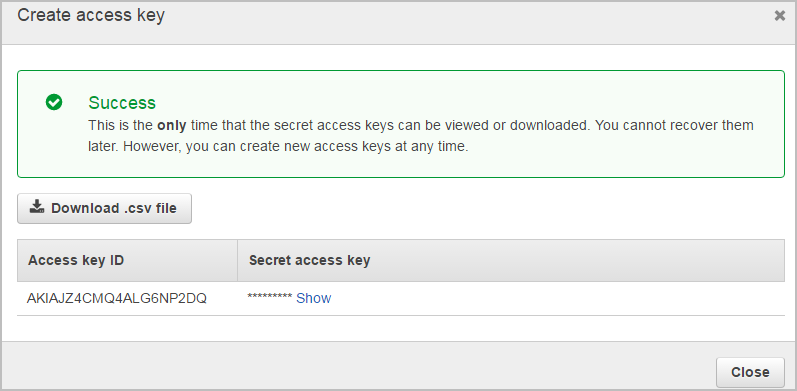Screen dimensions: 797x391
Task: Download the .csv file with the keys
Action: [x=105, y=208]
